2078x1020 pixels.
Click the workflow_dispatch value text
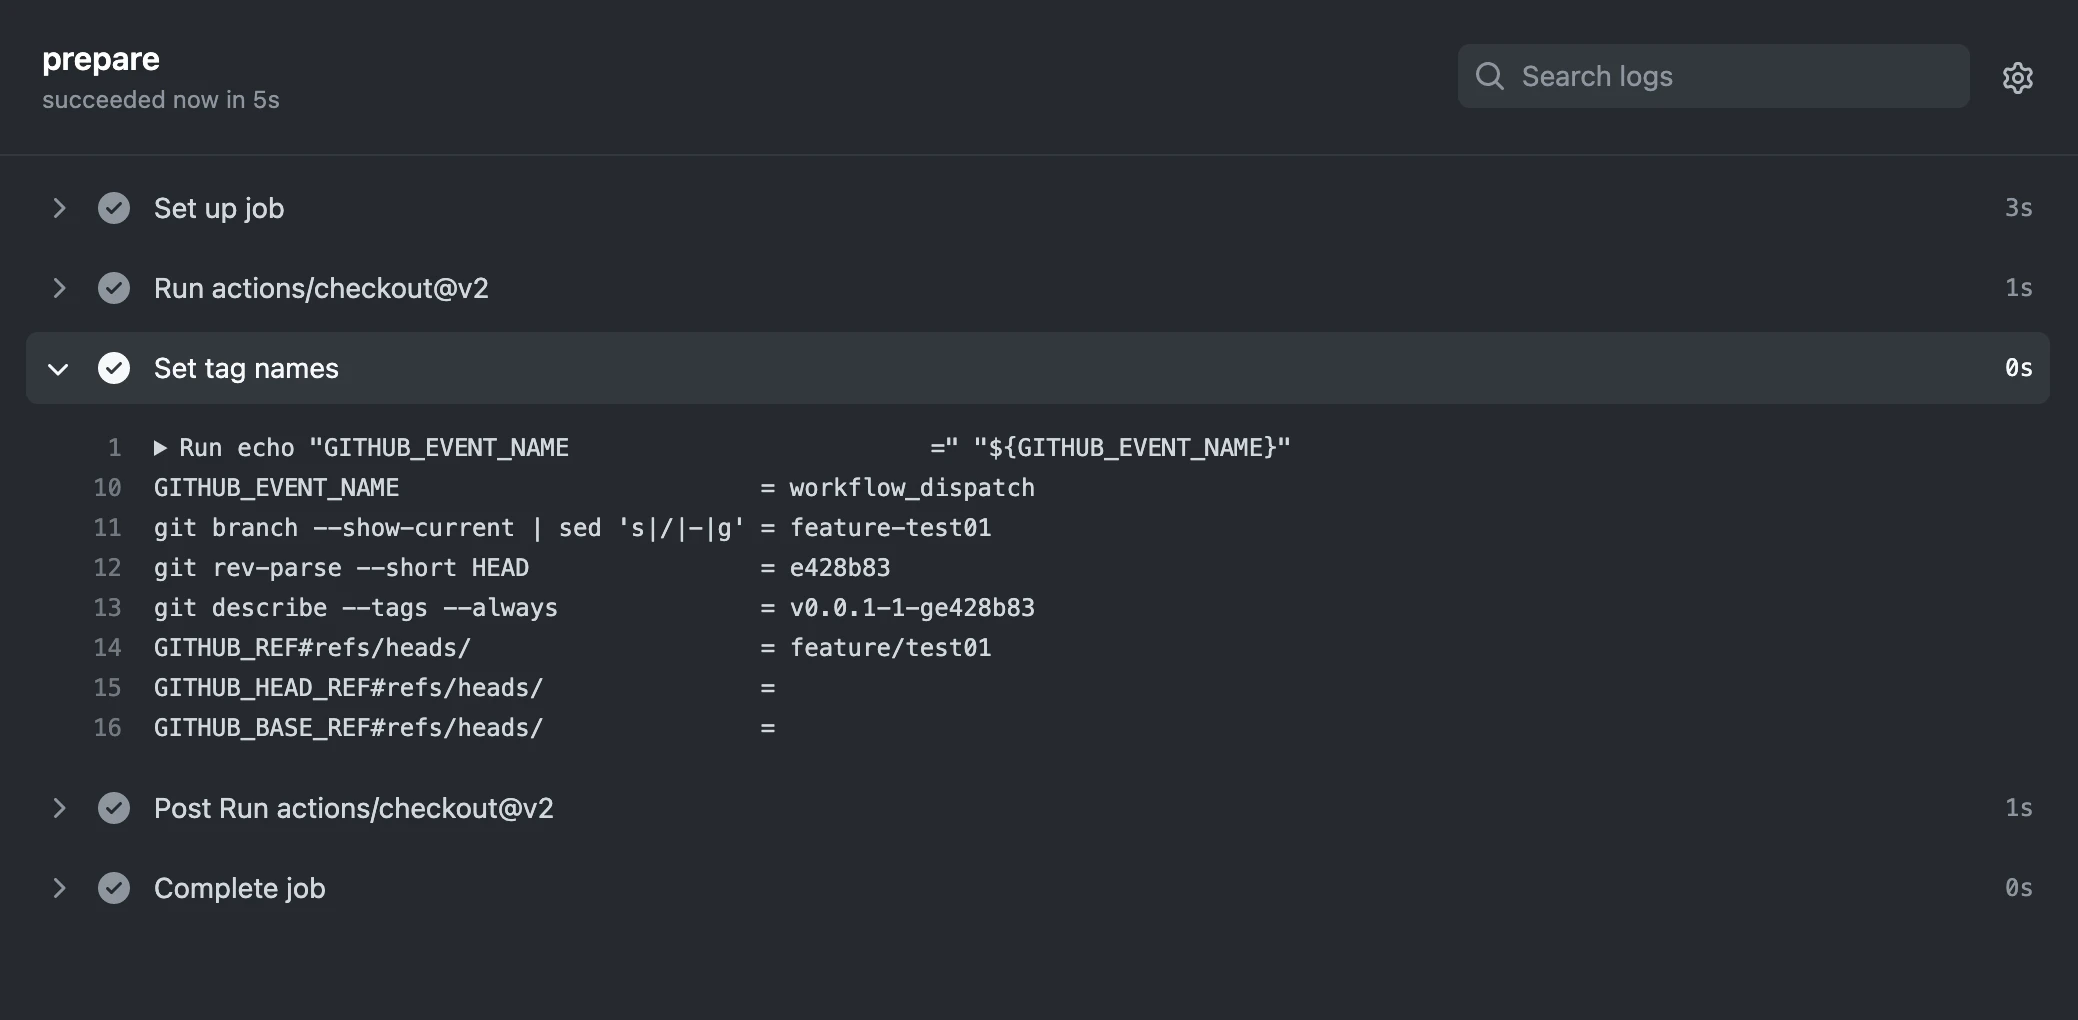coord(912,488)
